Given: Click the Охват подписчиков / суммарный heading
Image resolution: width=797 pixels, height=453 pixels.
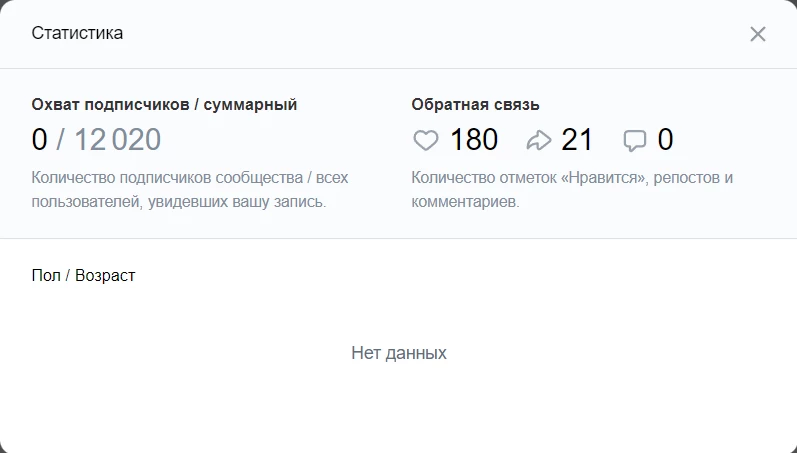Looking at the screenshot, I should [164, 105].
